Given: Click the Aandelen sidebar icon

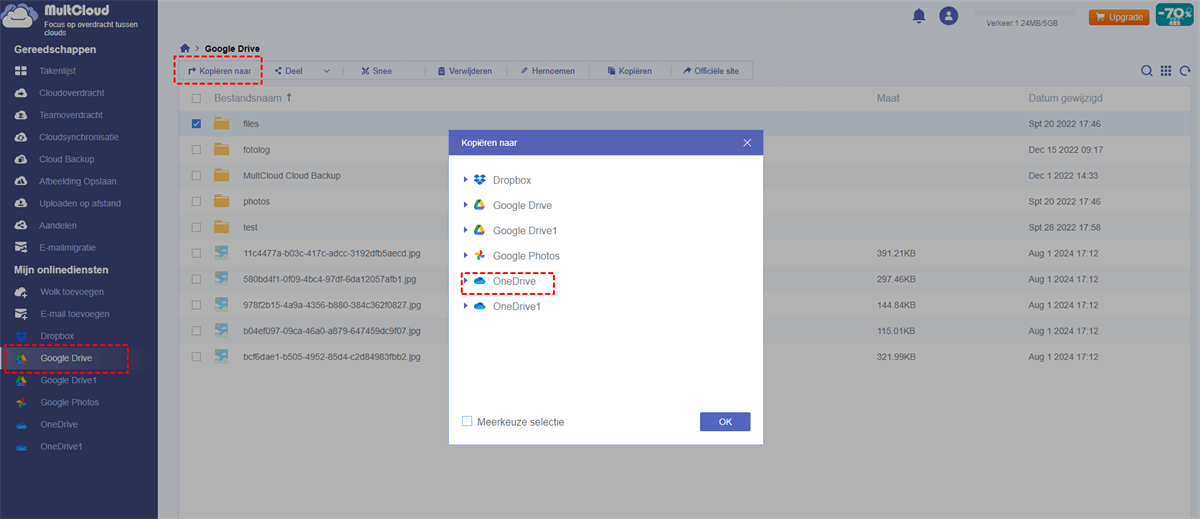Looking at the screenshot, I should [21, 225].
